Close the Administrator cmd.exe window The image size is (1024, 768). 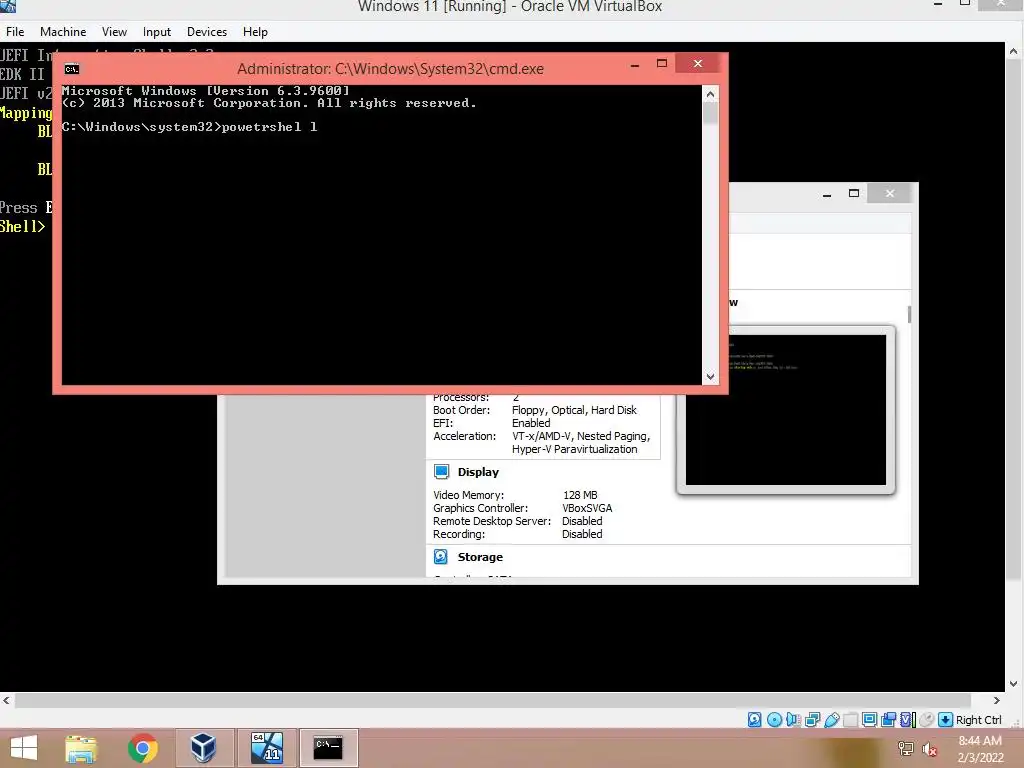(x=697, y=63)
